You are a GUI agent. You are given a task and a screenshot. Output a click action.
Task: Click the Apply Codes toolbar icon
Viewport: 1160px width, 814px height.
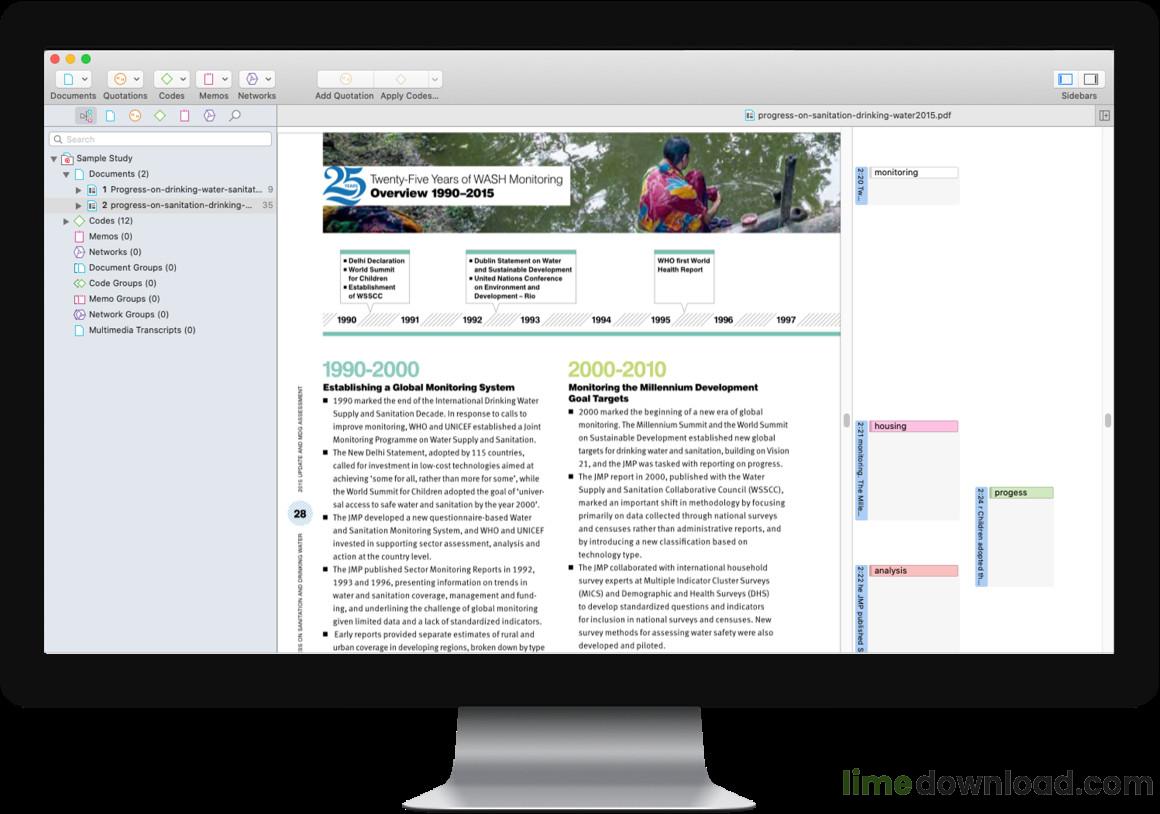coord(400,79)
